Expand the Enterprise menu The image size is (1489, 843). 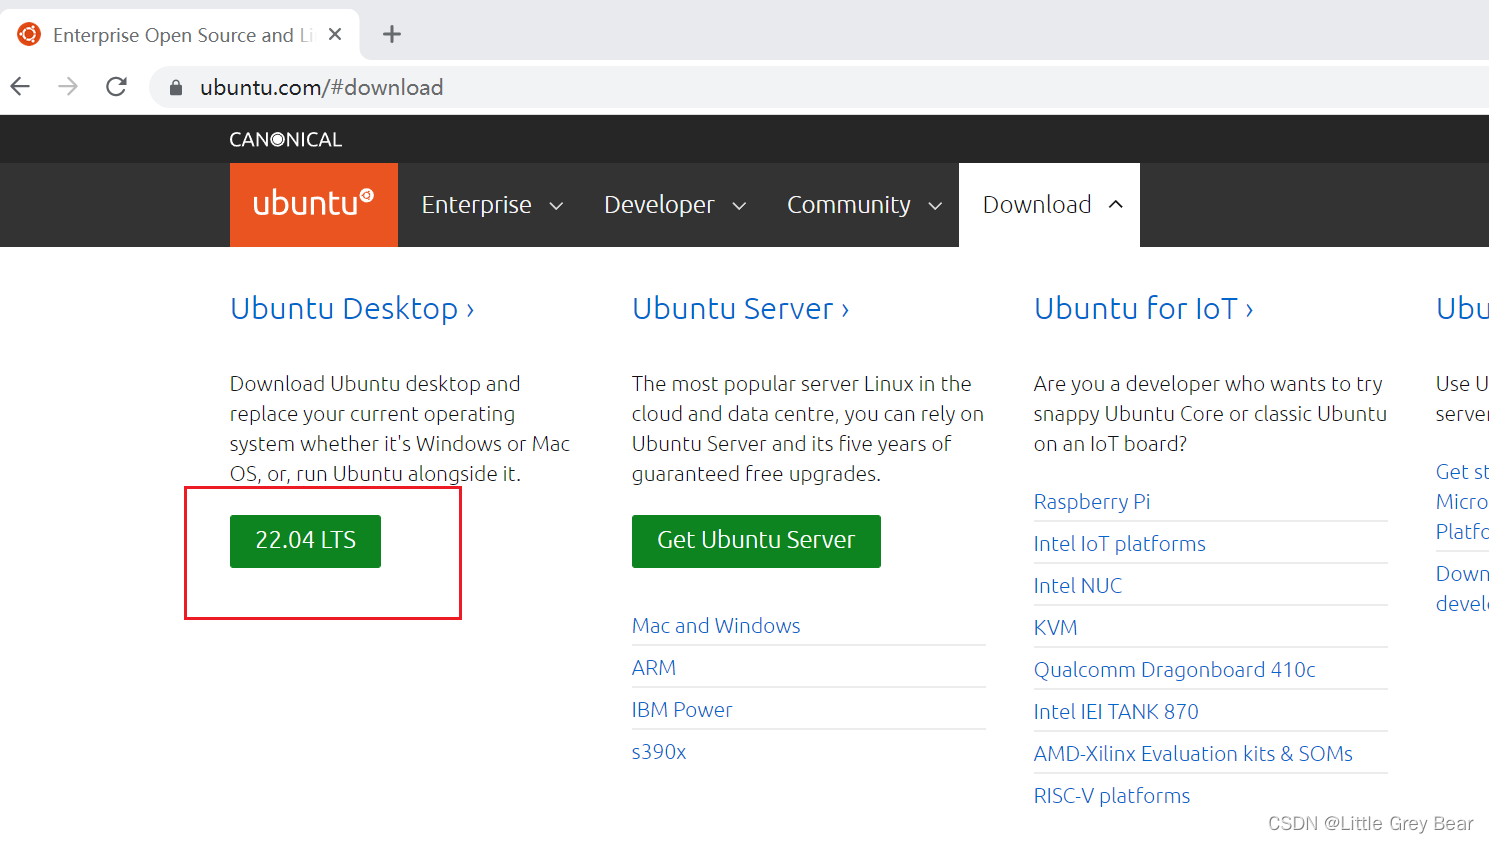click(492, 205)
